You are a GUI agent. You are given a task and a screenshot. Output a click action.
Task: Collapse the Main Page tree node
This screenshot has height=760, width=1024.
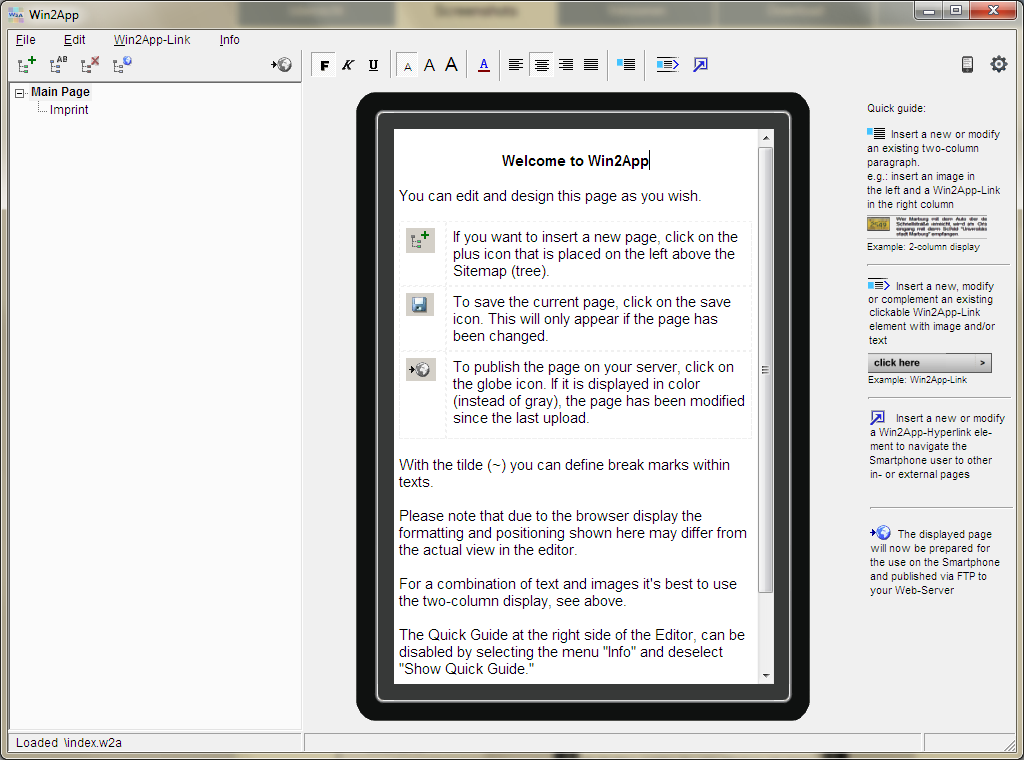(x=20, y=93)
